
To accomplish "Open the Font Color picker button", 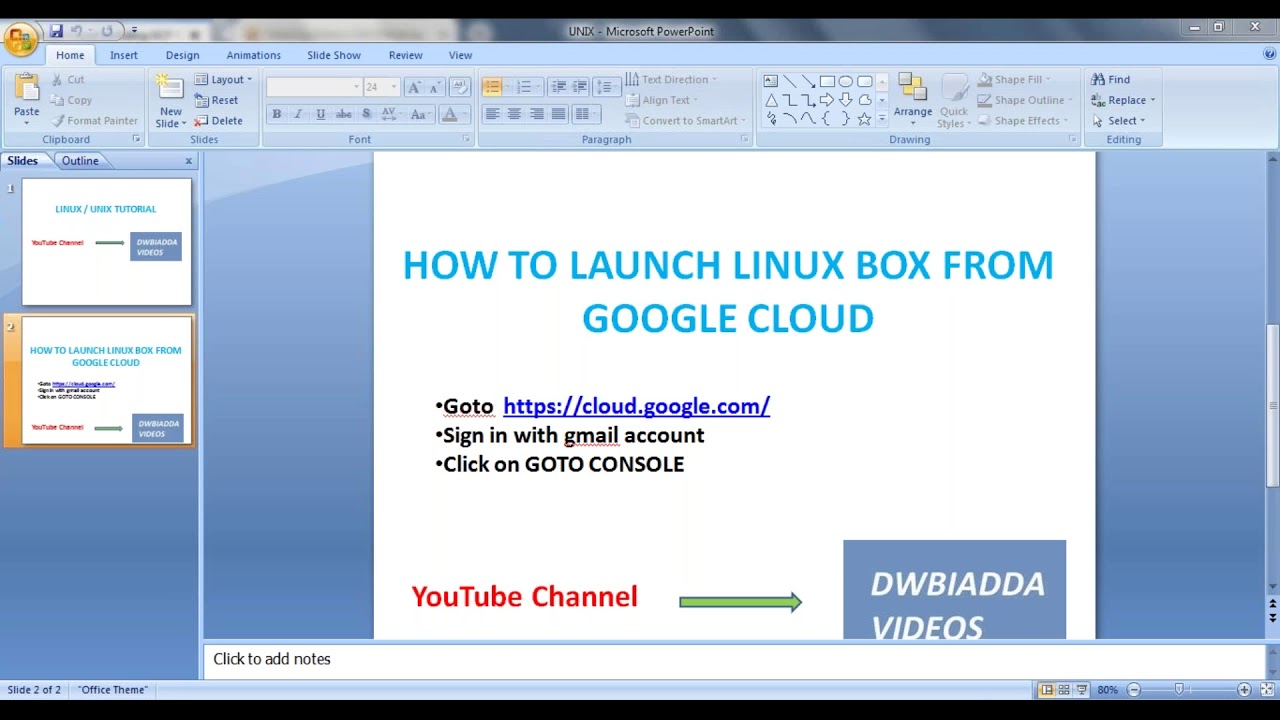I will [x=452, y=114].
